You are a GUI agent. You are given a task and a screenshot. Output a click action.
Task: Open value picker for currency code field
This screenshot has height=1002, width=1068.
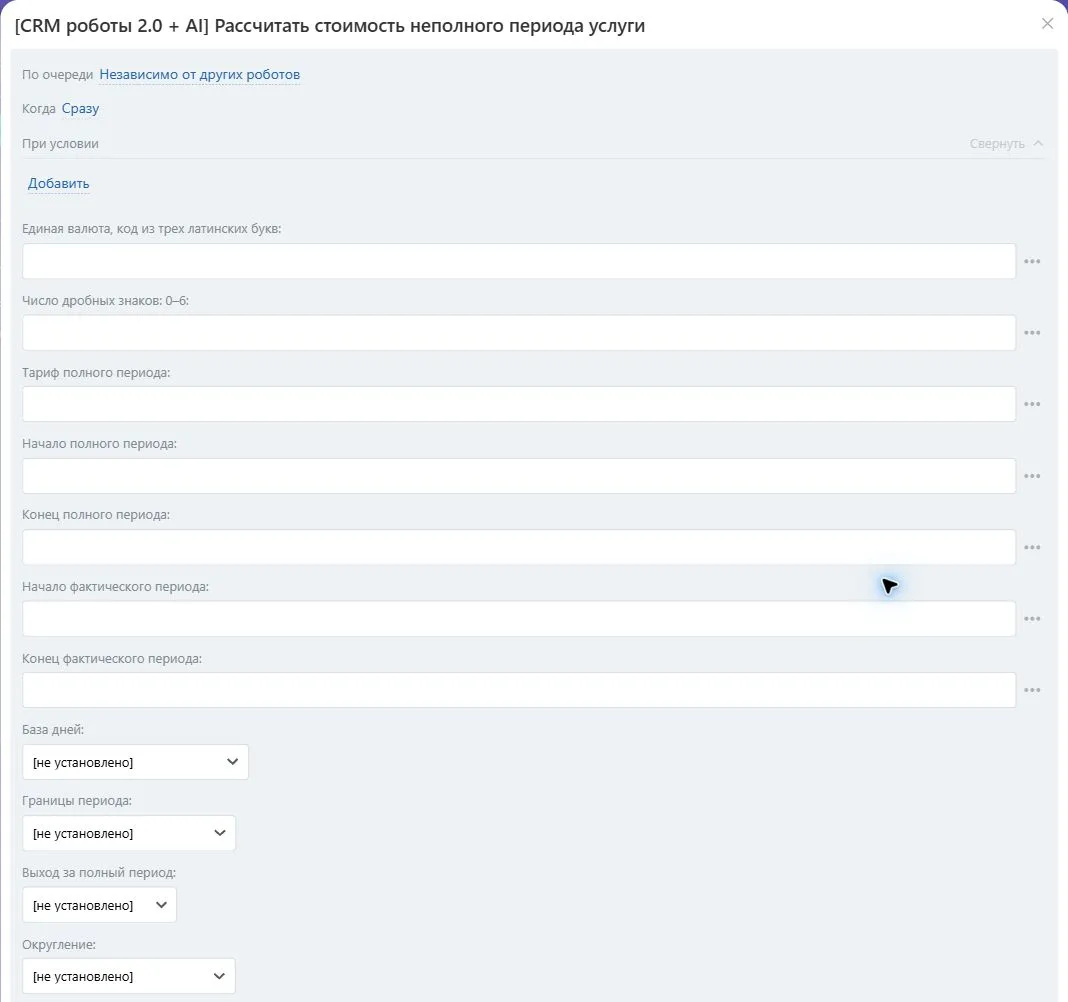coord(1032,262)
